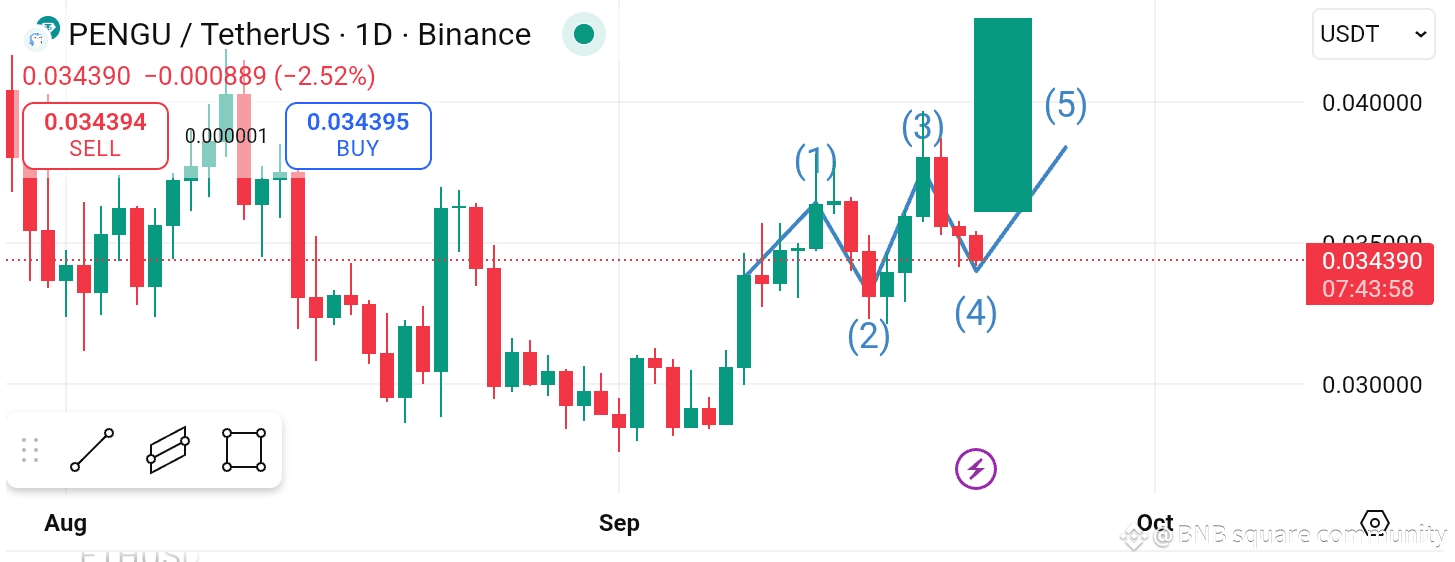Viewport: 1455px width, 562px height.
Task: Click the 0.040000 price axis label
Action: tap(1372, 103)
